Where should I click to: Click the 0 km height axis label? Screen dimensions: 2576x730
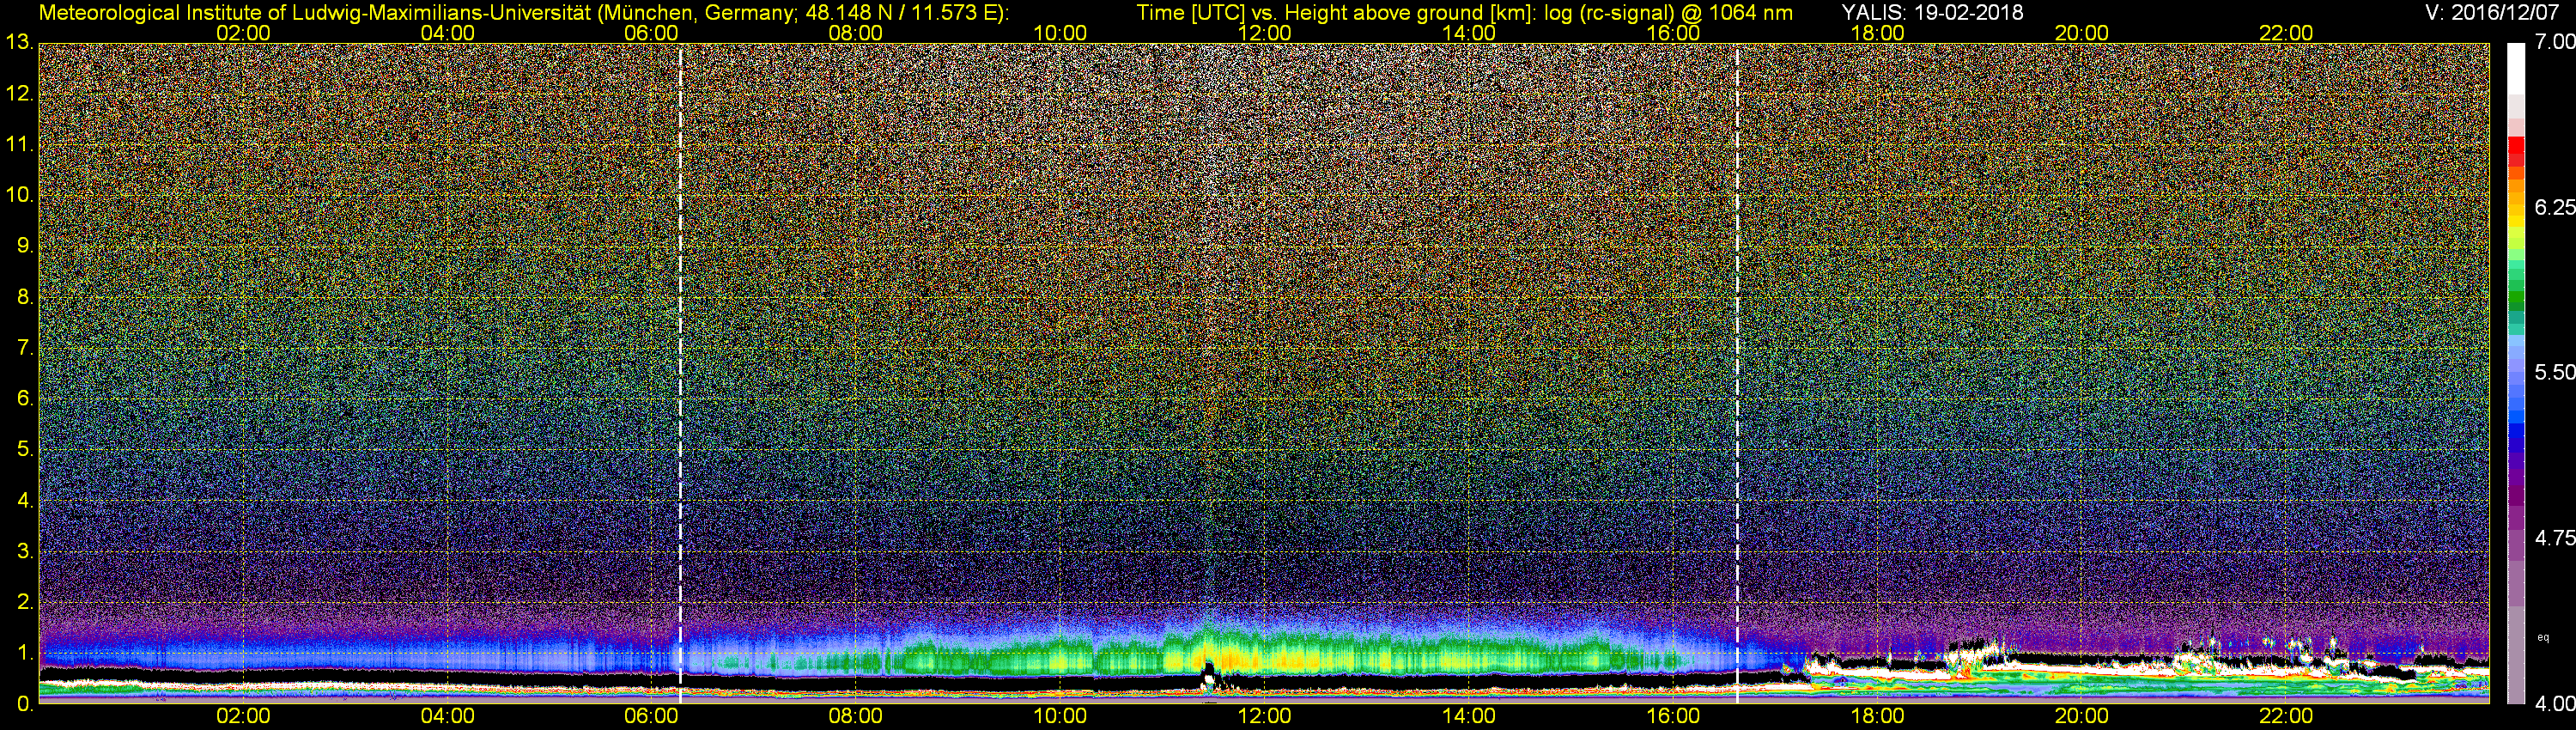point(25,704)
